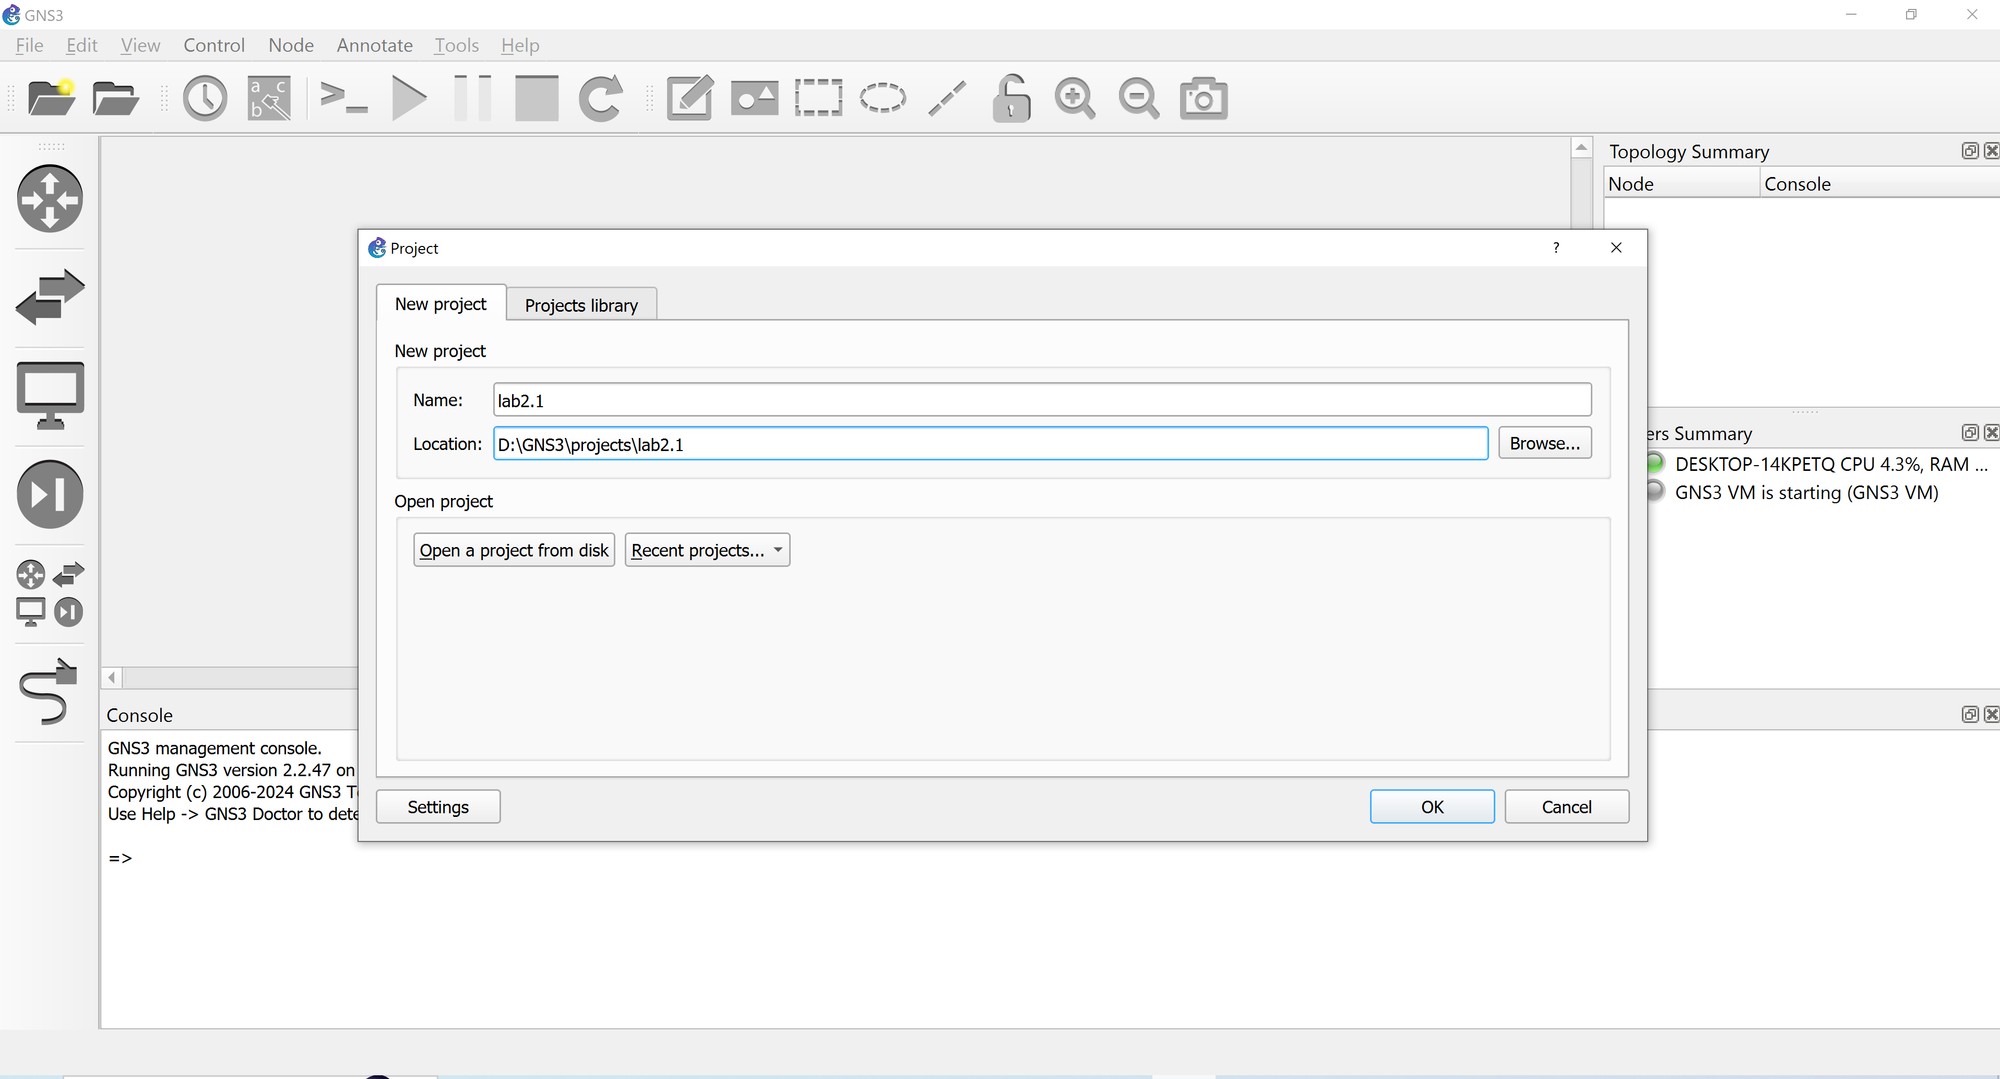2000x1079 pixels.
Task: Select the Draw ellipse tool
Action: click(x=882, y=98)
